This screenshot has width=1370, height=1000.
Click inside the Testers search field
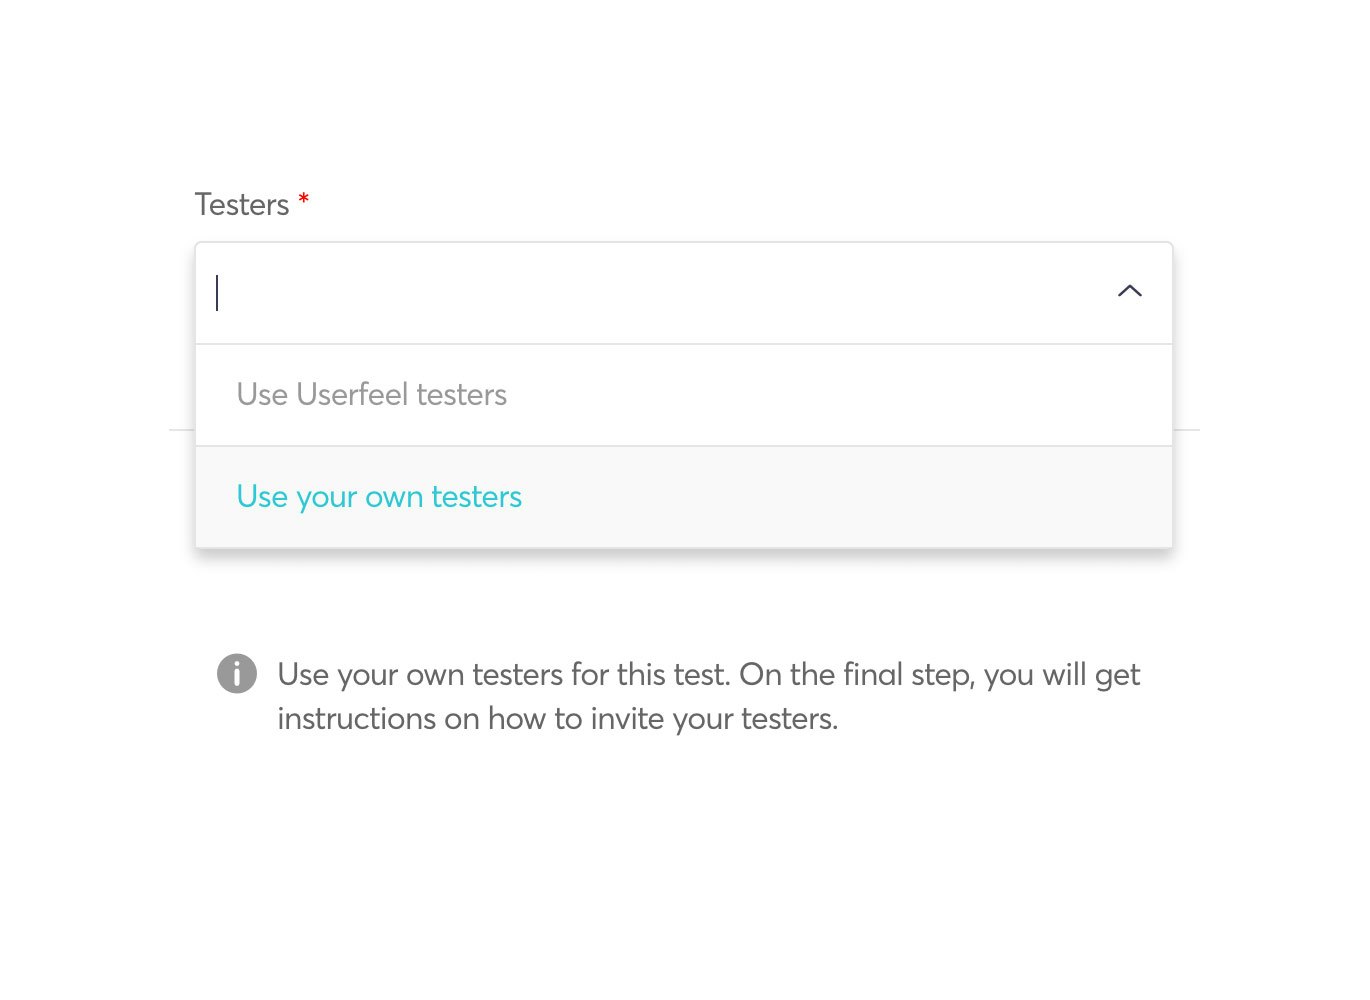600,293
